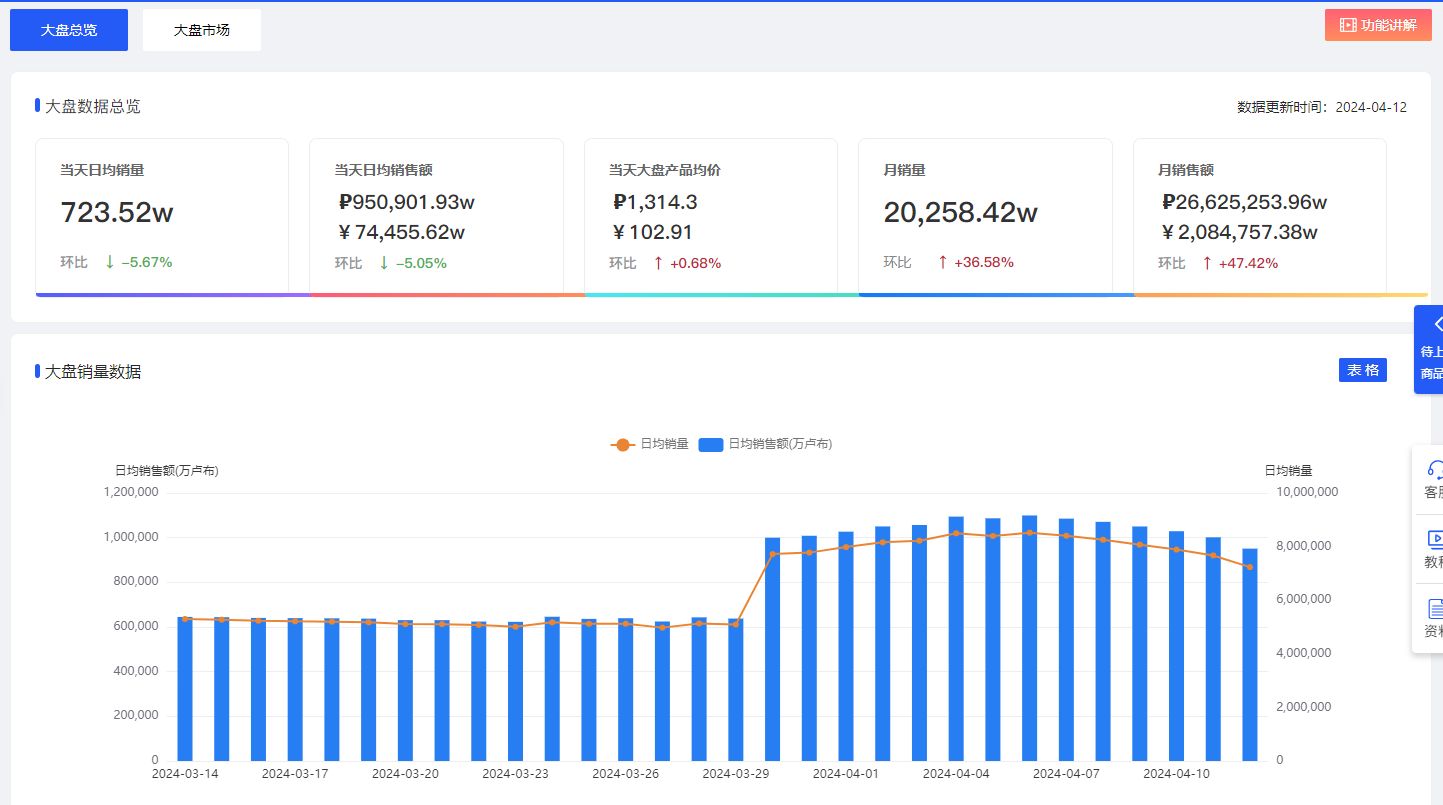Open 客服 headset support icon
The image size is (1443, 805).
click(x=1435, y=469)
